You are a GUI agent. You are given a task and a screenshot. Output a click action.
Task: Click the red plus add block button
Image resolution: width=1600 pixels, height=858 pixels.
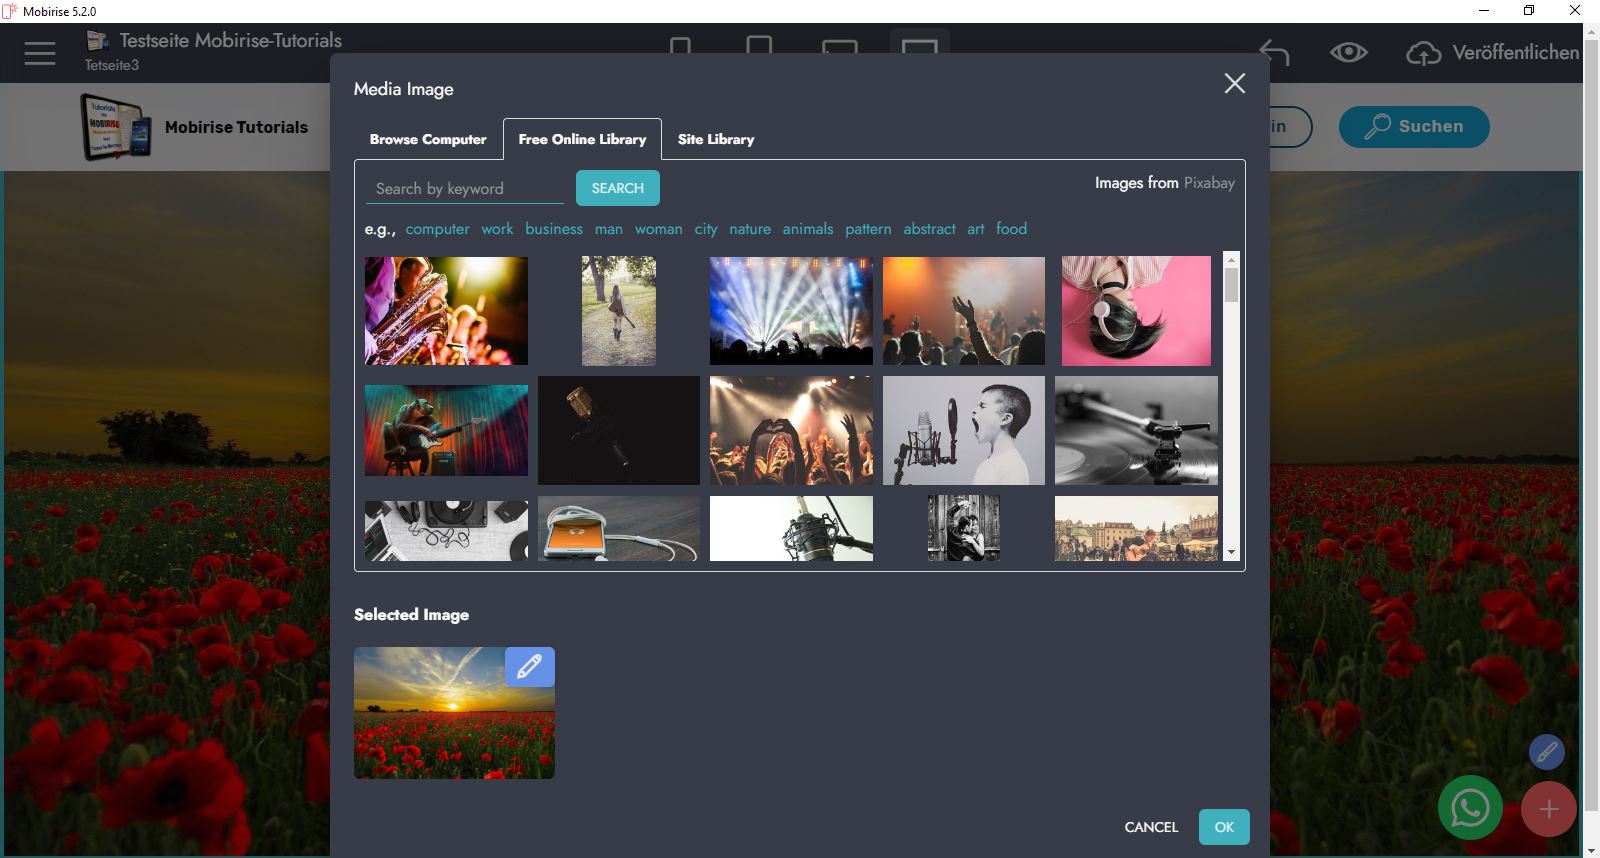tap(1548, 809)
